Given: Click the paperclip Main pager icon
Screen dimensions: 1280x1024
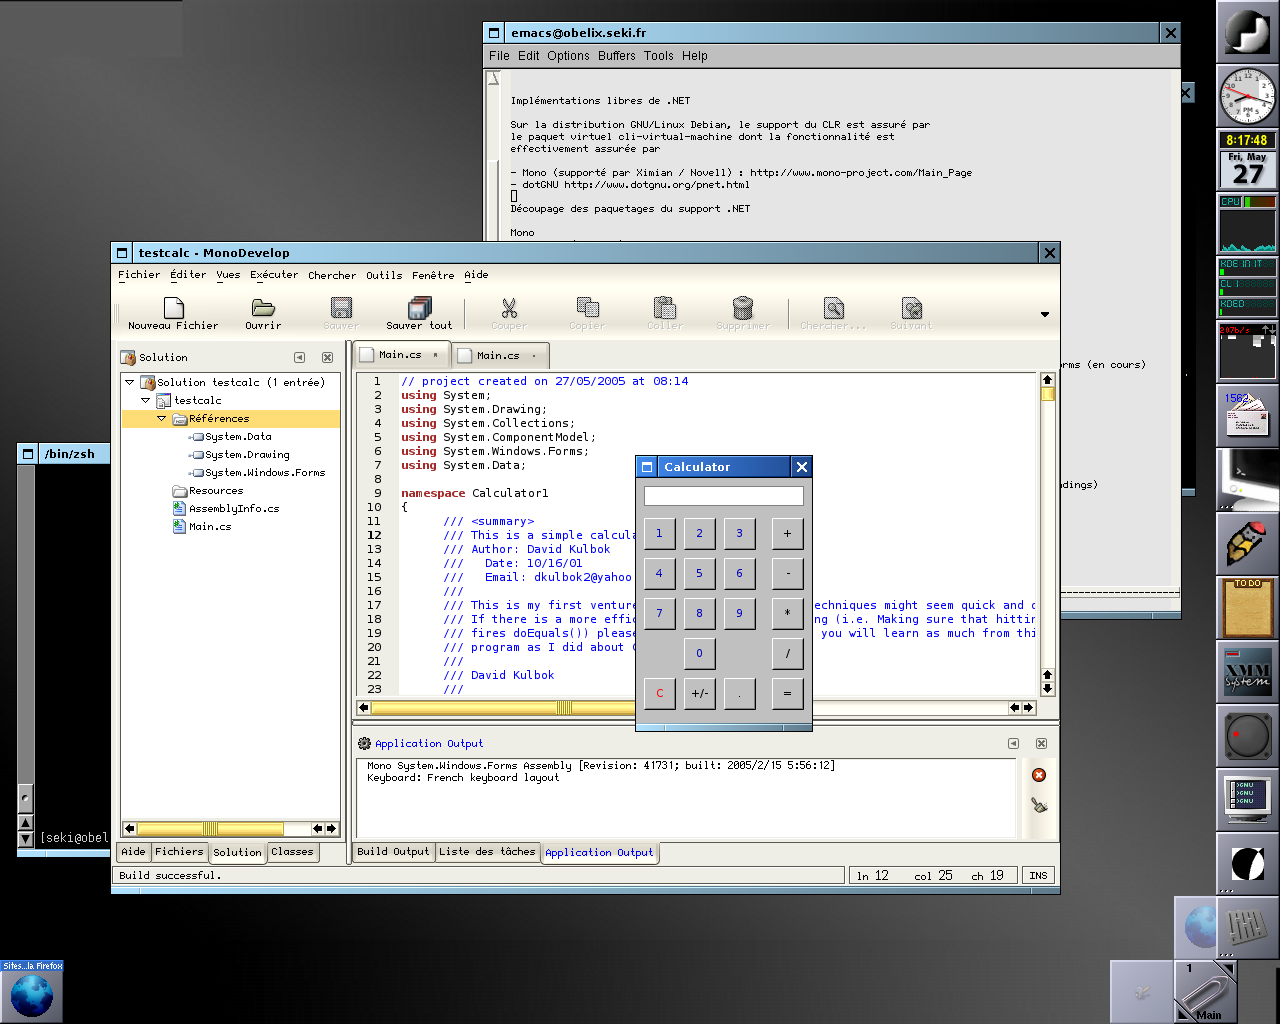Looking at the screenshot, I should pyautogui.click(x=1205, y=992).
